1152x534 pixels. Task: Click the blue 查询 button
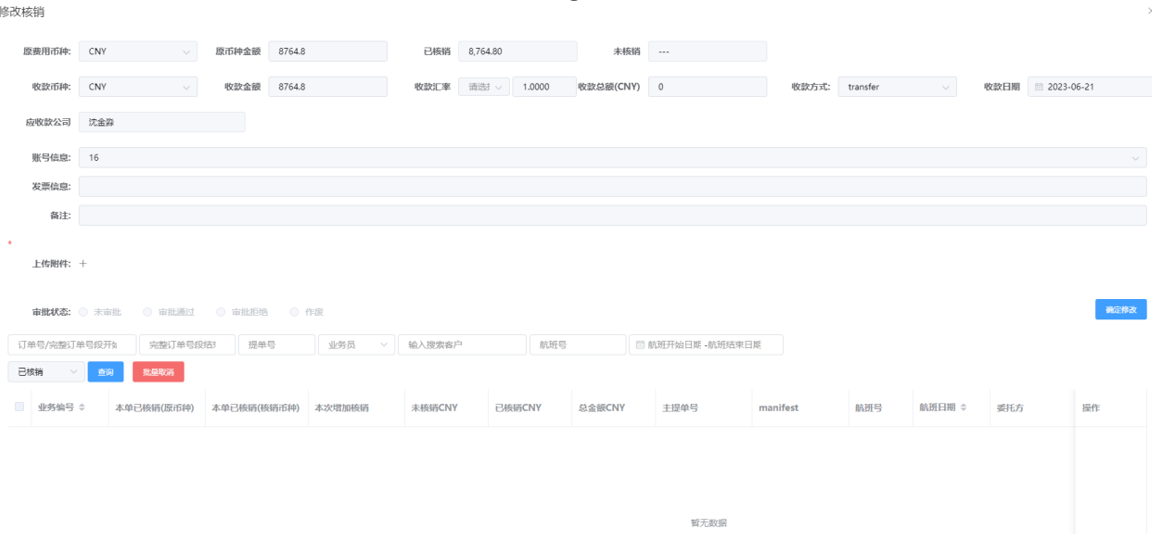pyautogui.click(x=106, y=372)
